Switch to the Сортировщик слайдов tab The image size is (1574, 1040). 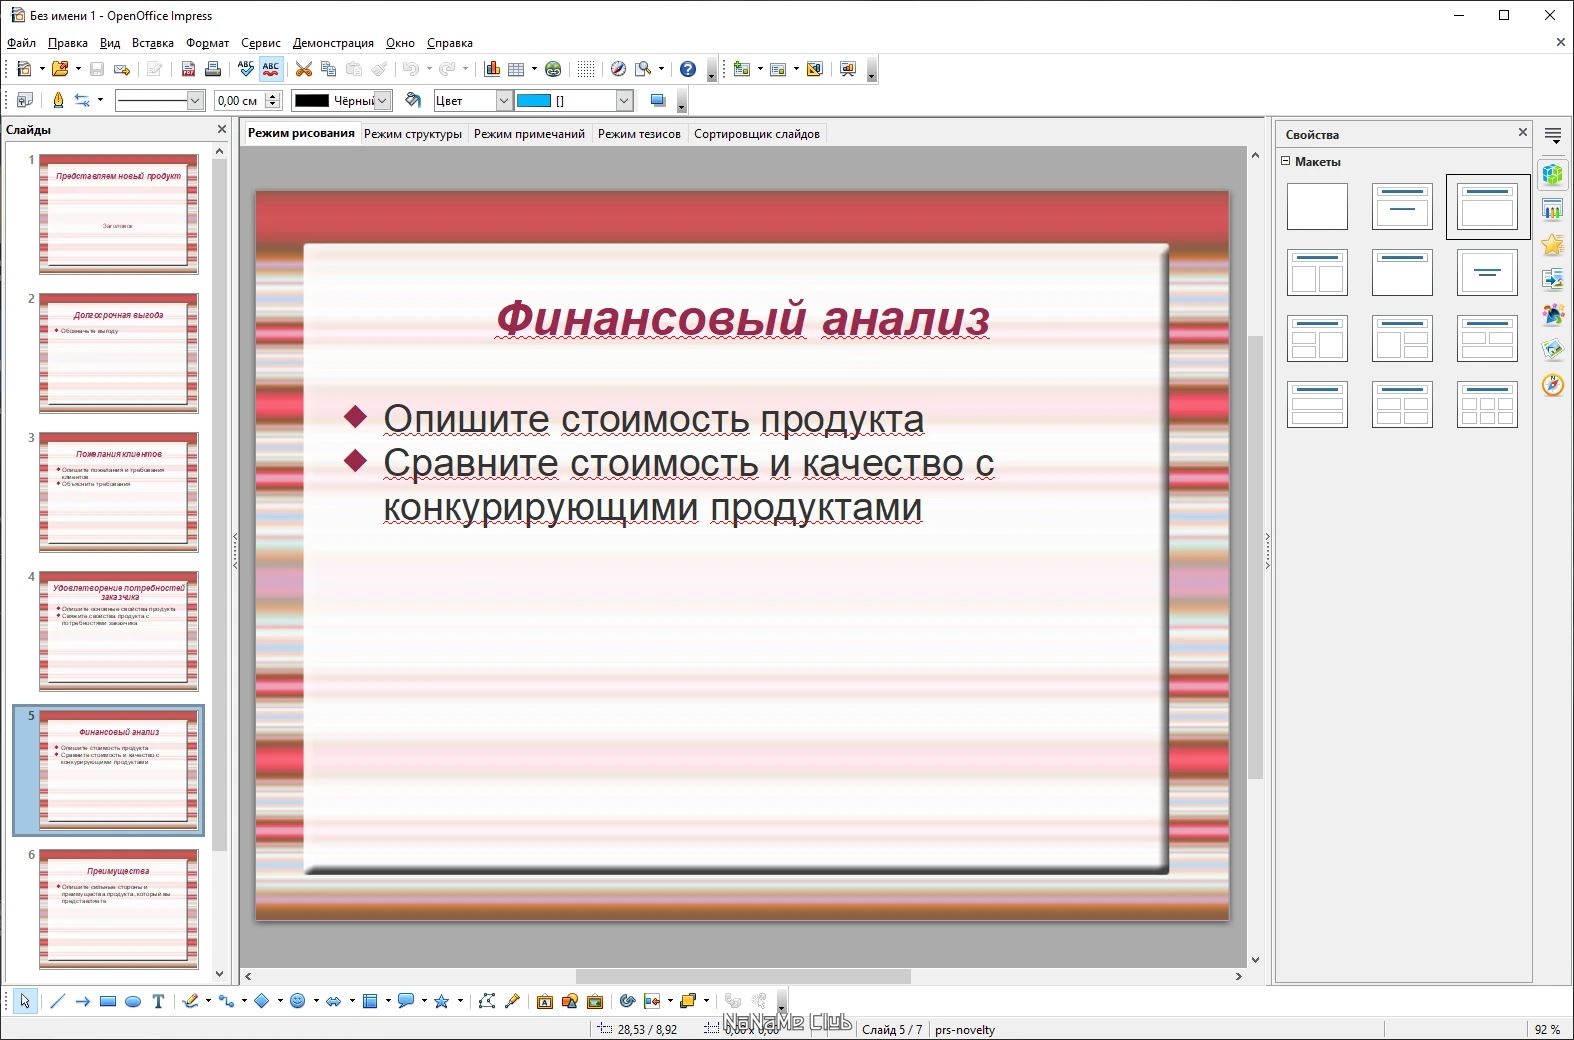tap(757, 134)
